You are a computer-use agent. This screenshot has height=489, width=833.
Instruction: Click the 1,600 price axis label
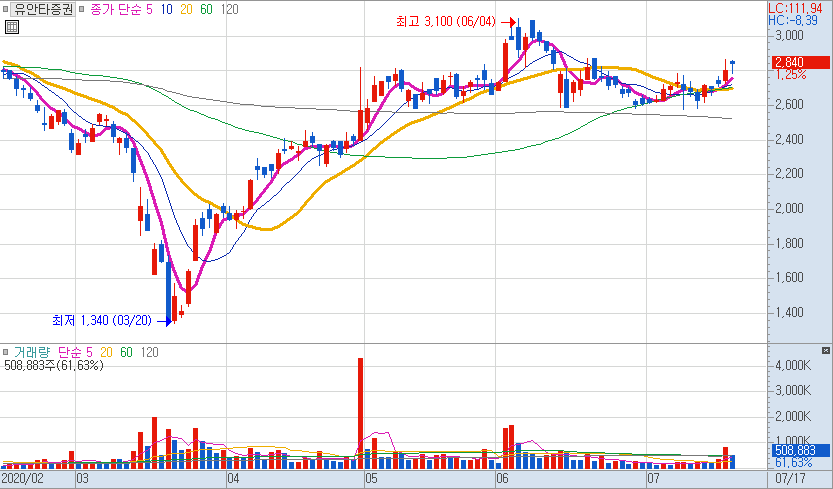788,277
